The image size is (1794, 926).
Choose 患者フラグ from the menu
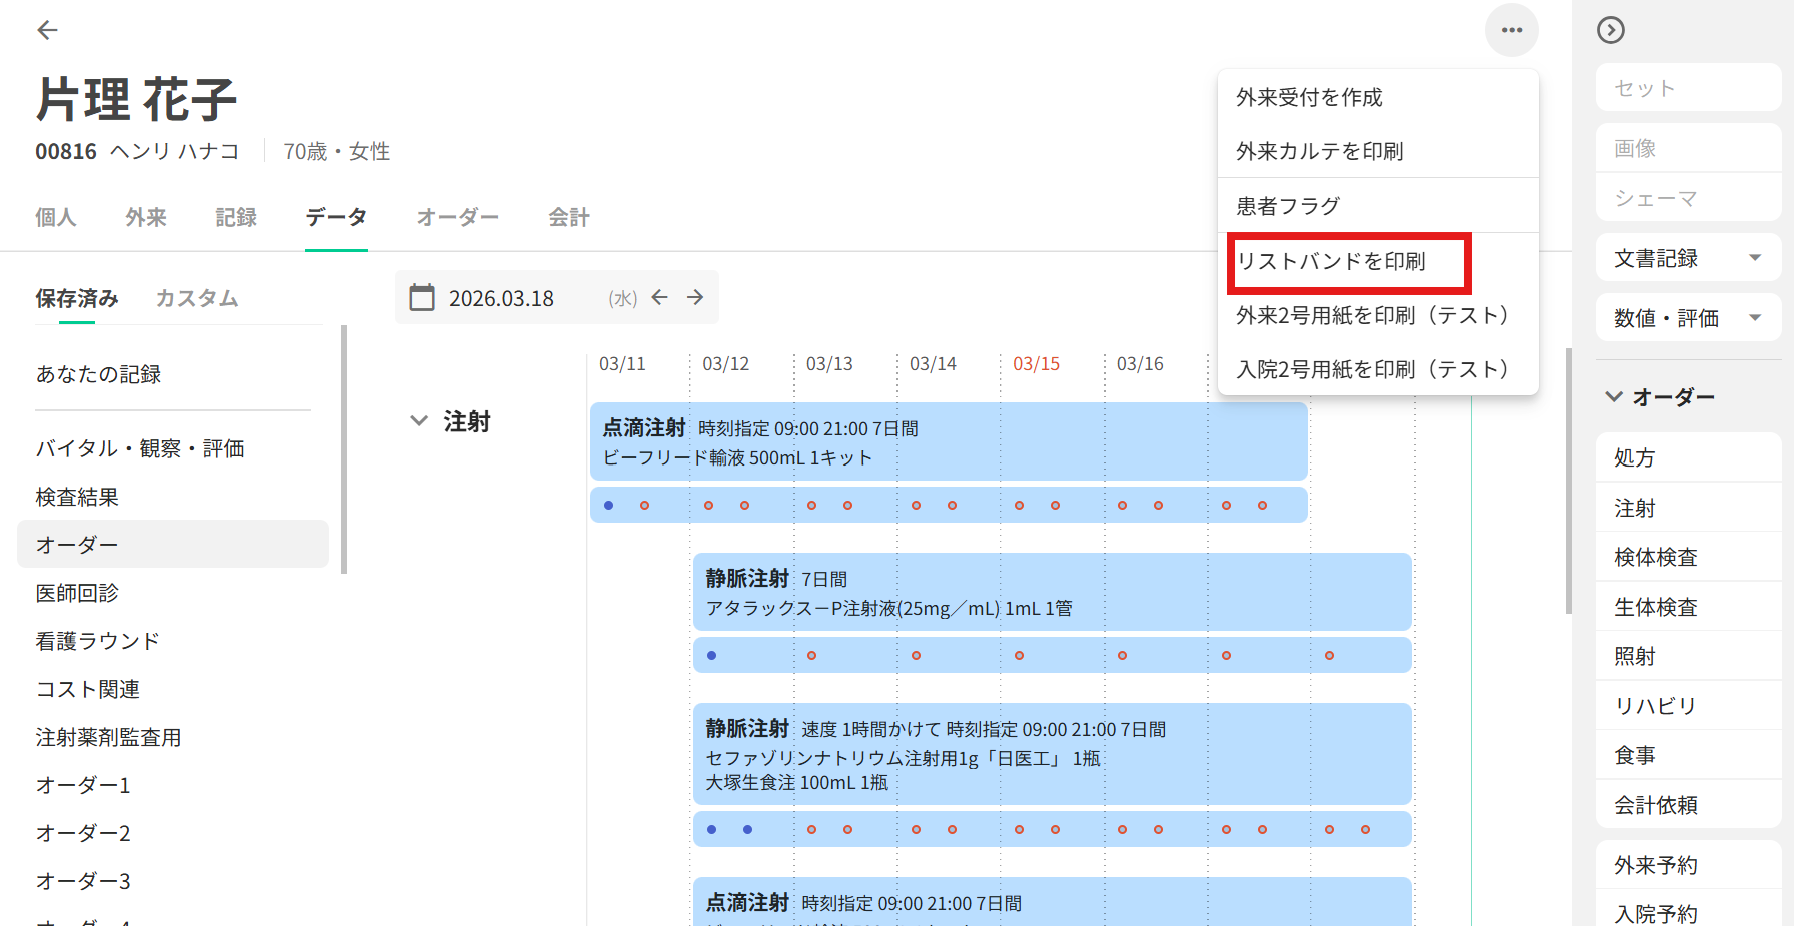[x=1378, y=206]
